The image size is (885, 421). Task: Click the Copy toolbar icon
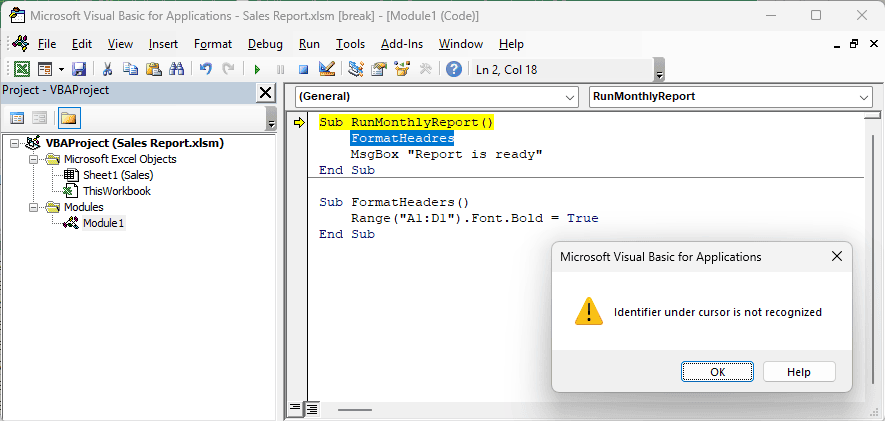(x=130, y=69)
